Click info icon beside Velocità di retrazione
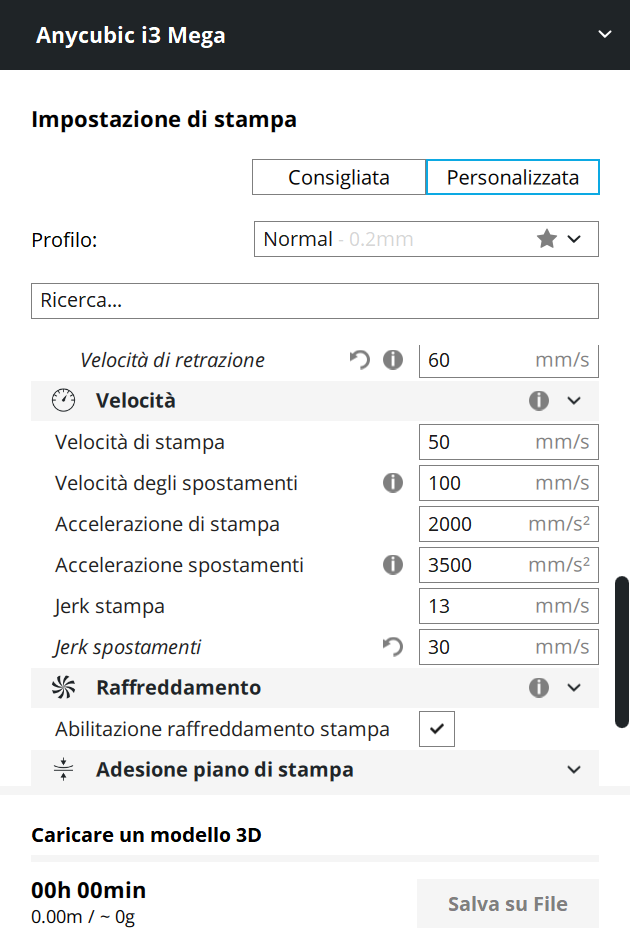630x945 pixels. (393, 360)
